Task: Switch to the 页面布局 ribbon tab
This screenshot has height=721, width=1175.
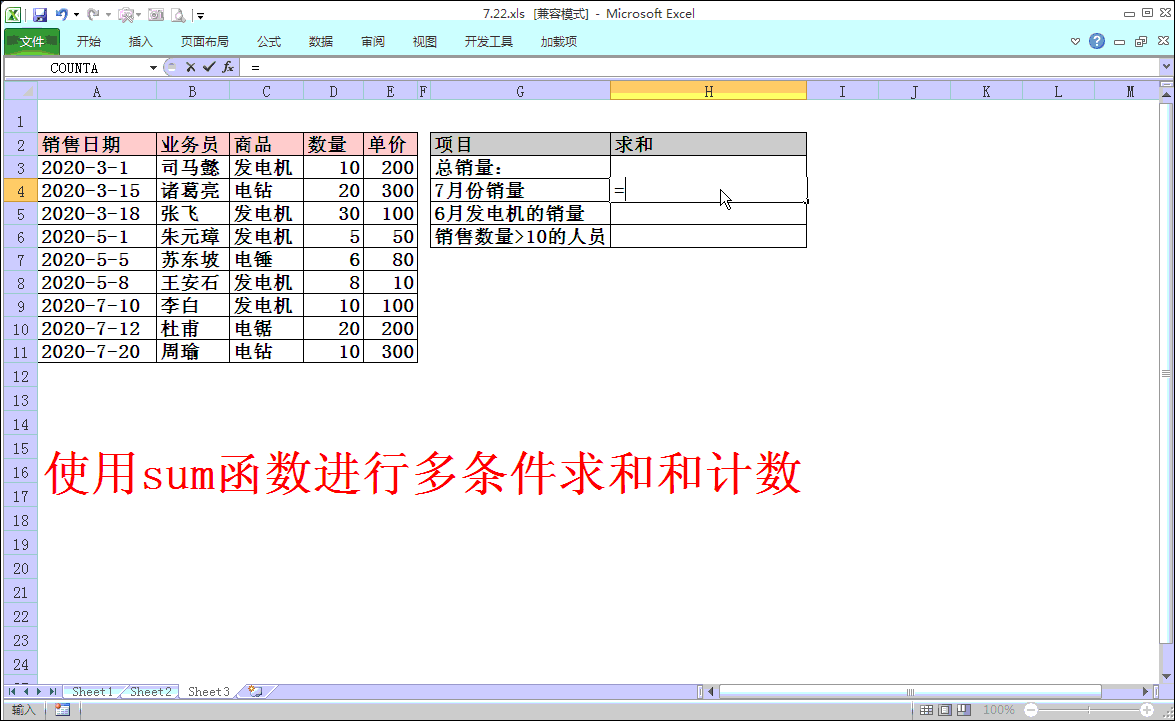Action: click(x=205, y=41)
